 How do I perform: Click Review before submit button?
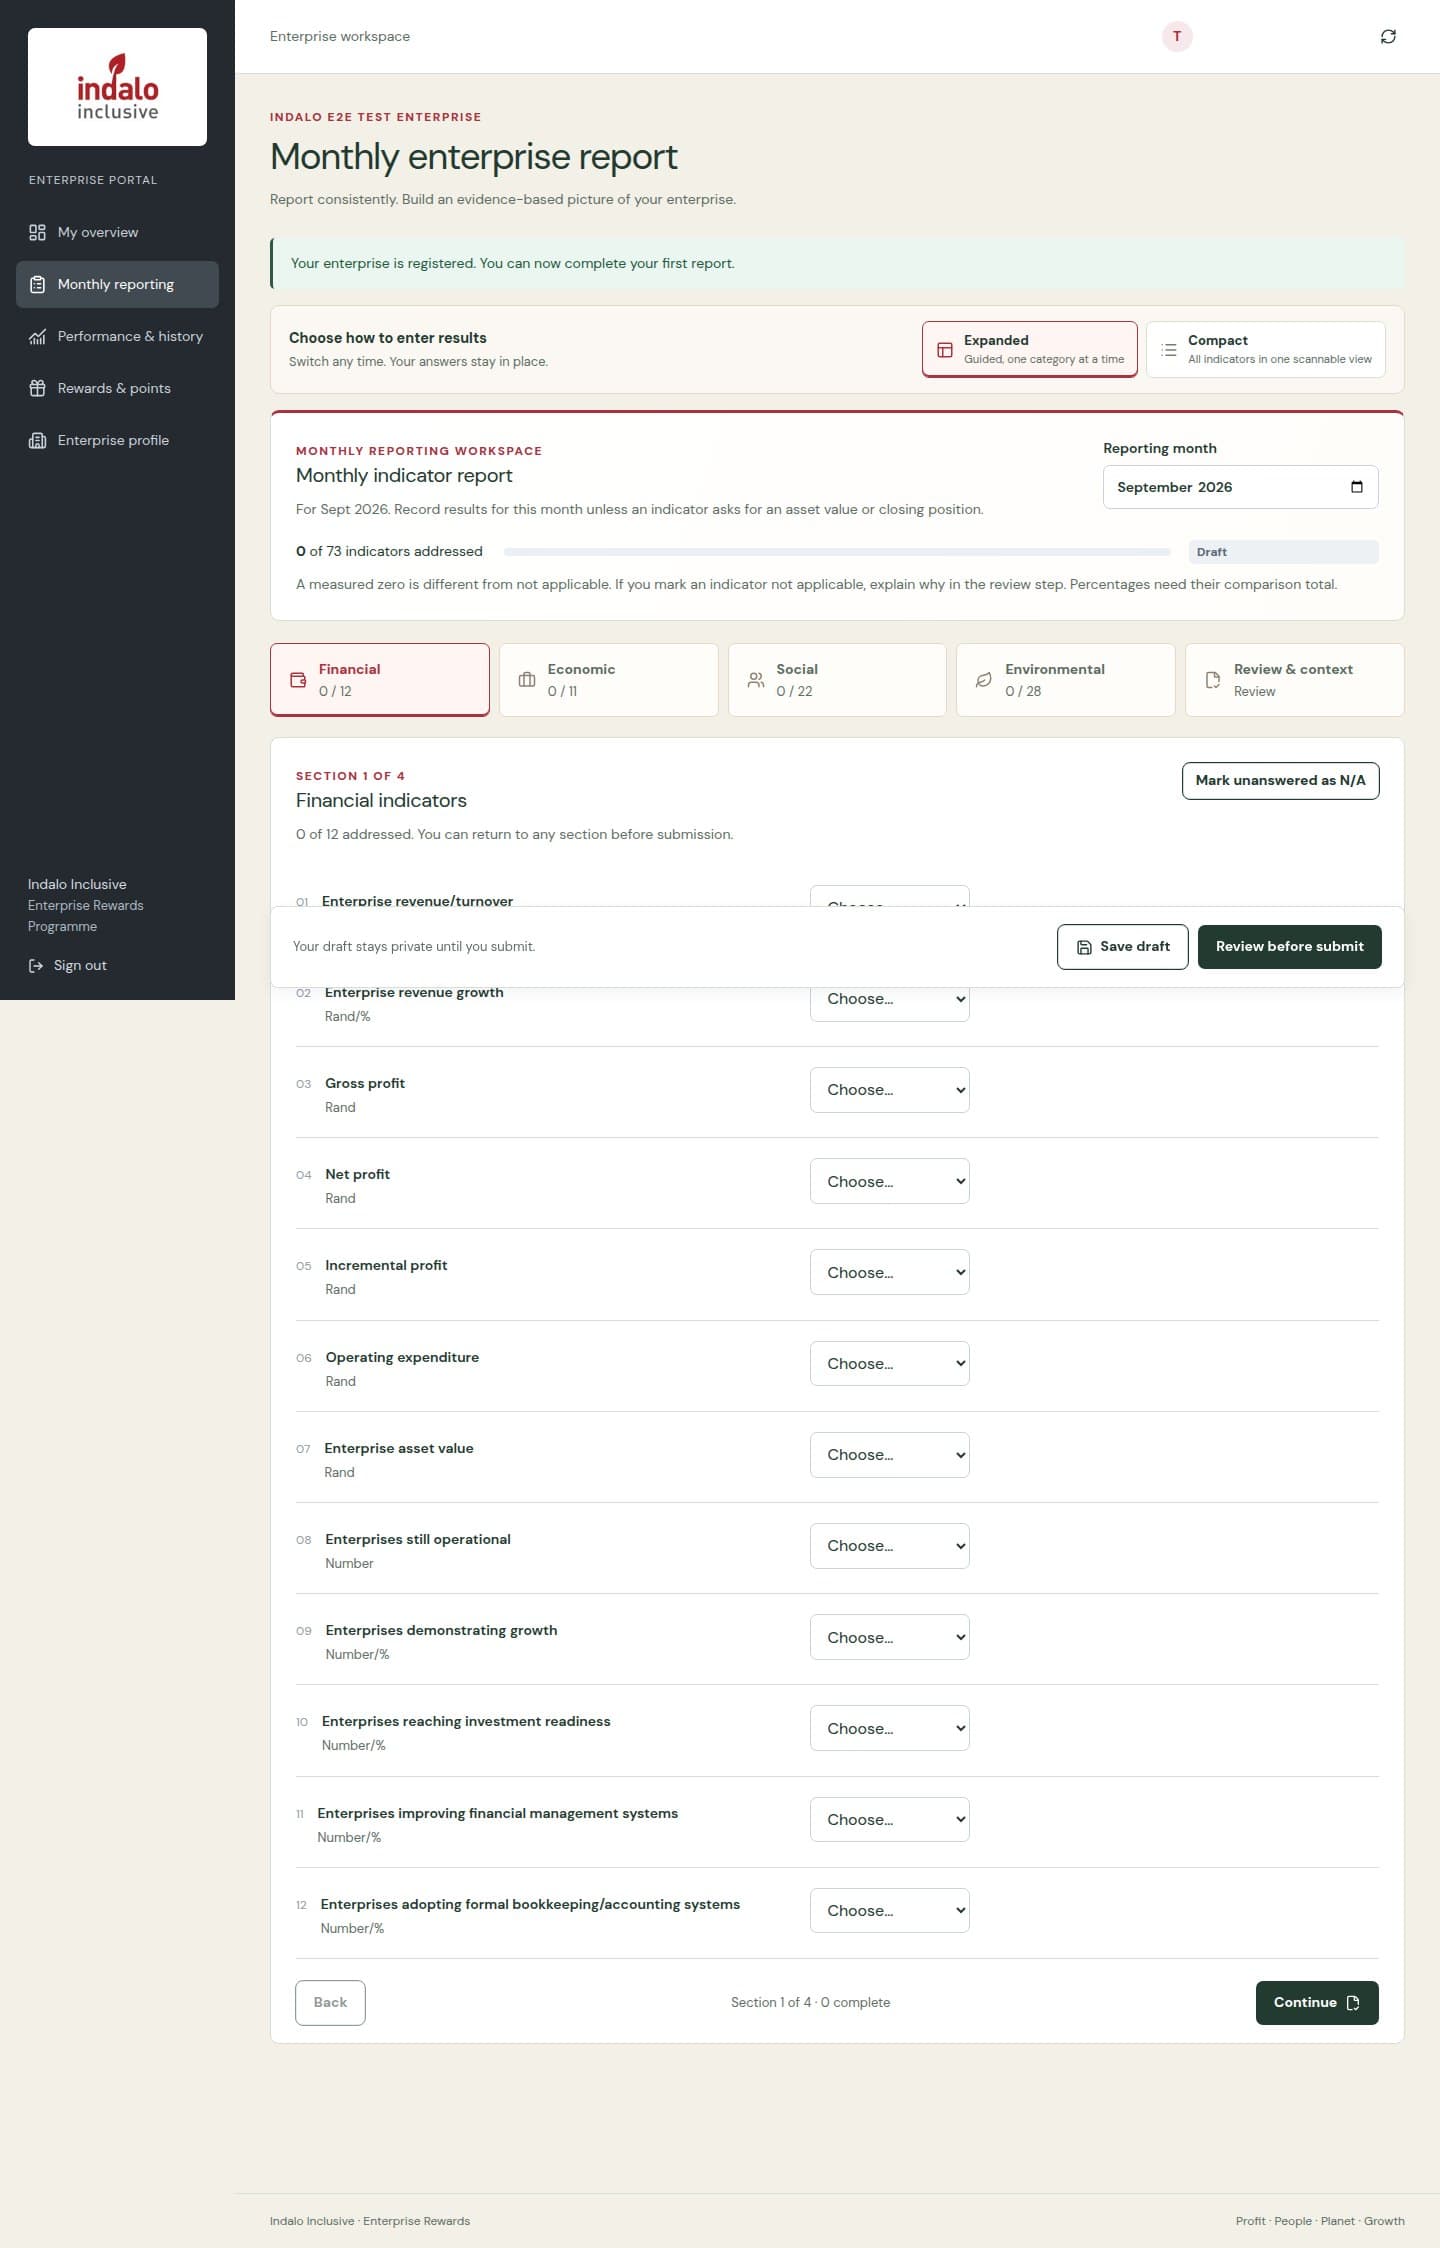coord(1289,947)
